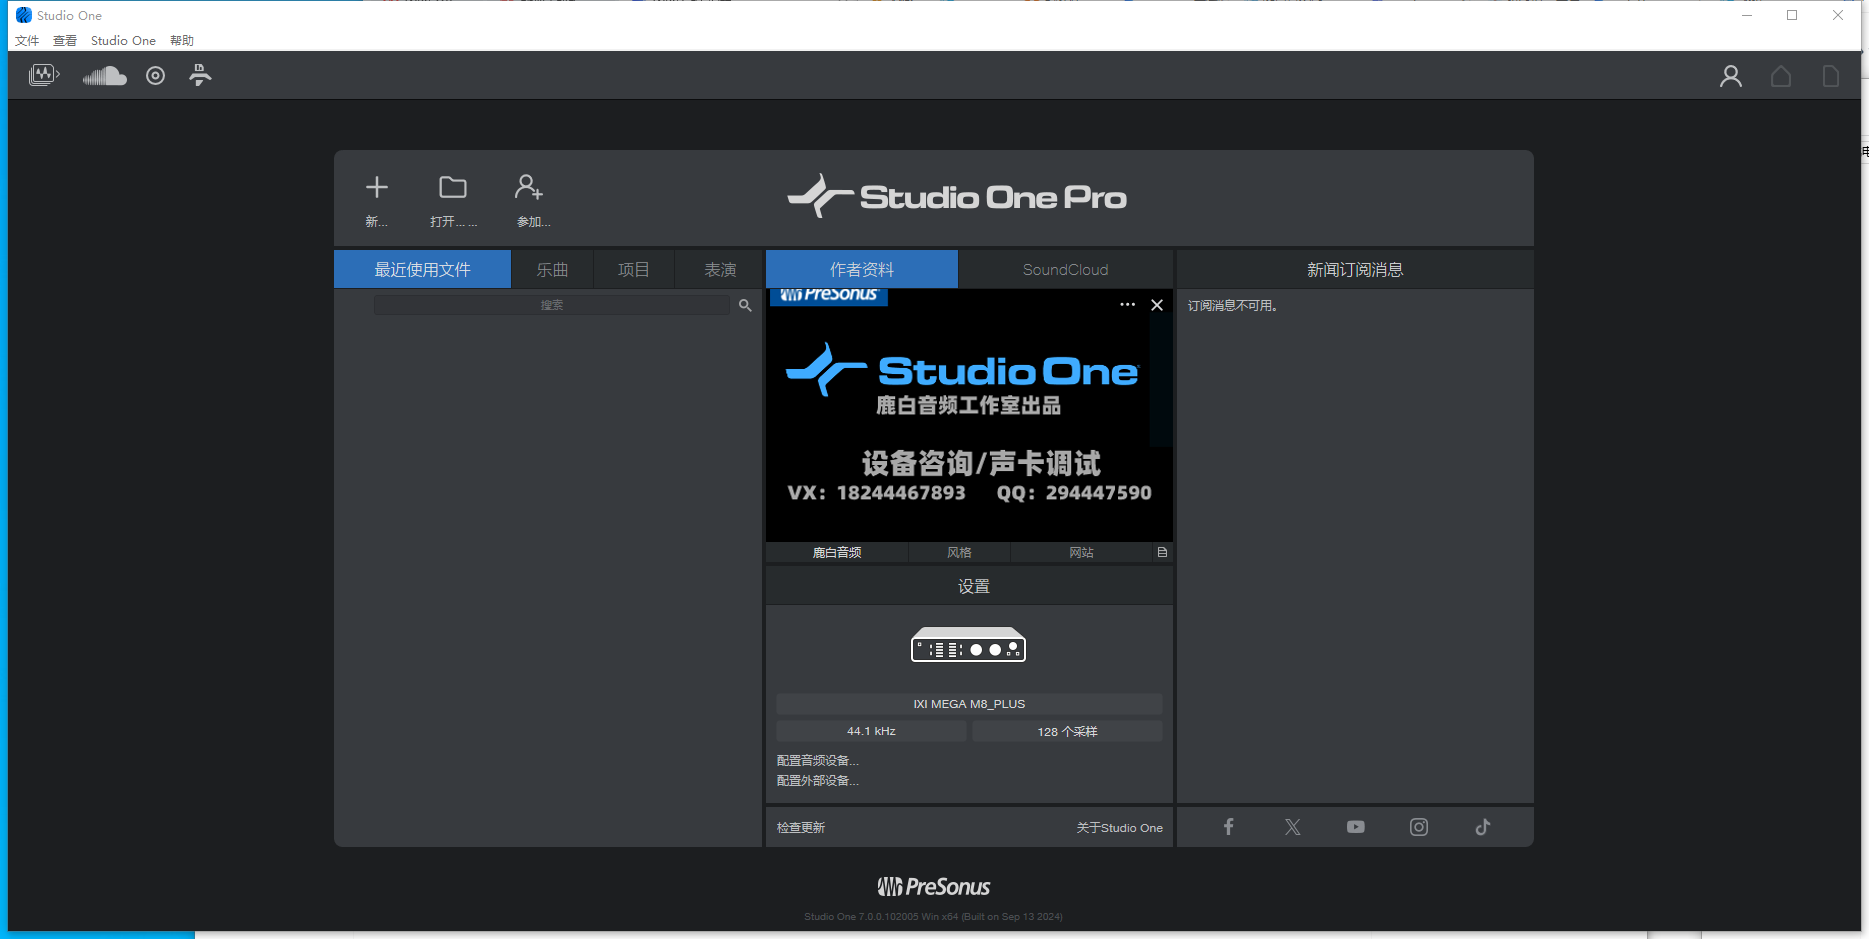Open the 44.1 kHz sample rate dropdown
The height and width of the screenshot is (939, 1869).
(x=871, y=731)
